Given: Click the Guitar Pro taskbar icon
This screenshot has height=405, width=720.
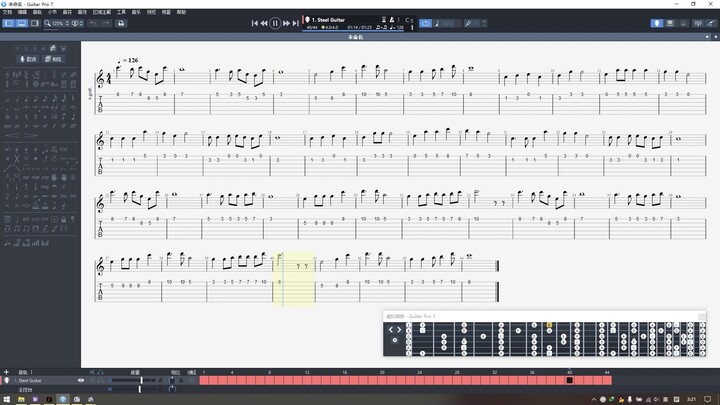Looking at the screenshot, I should [x=63, y=399].
